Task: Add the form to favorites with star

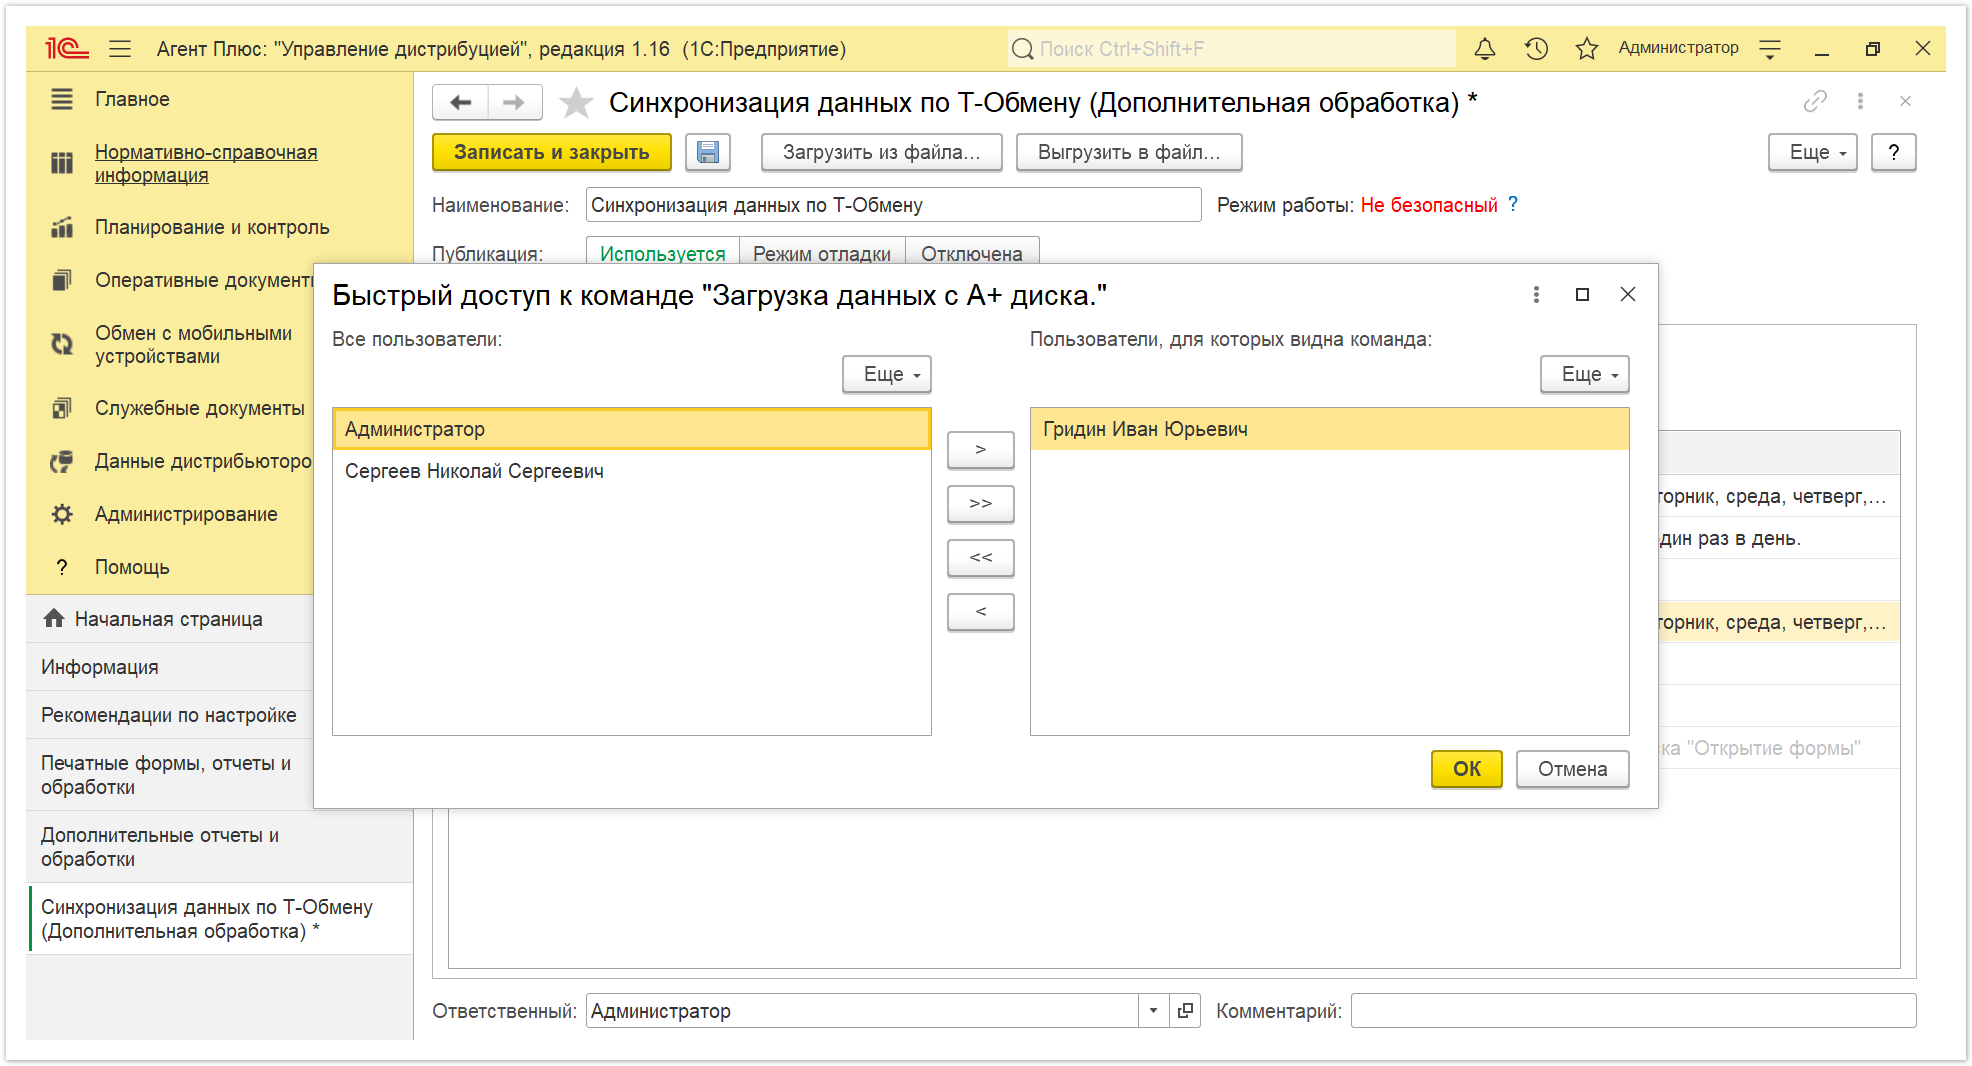Action: tap(576, 102)
